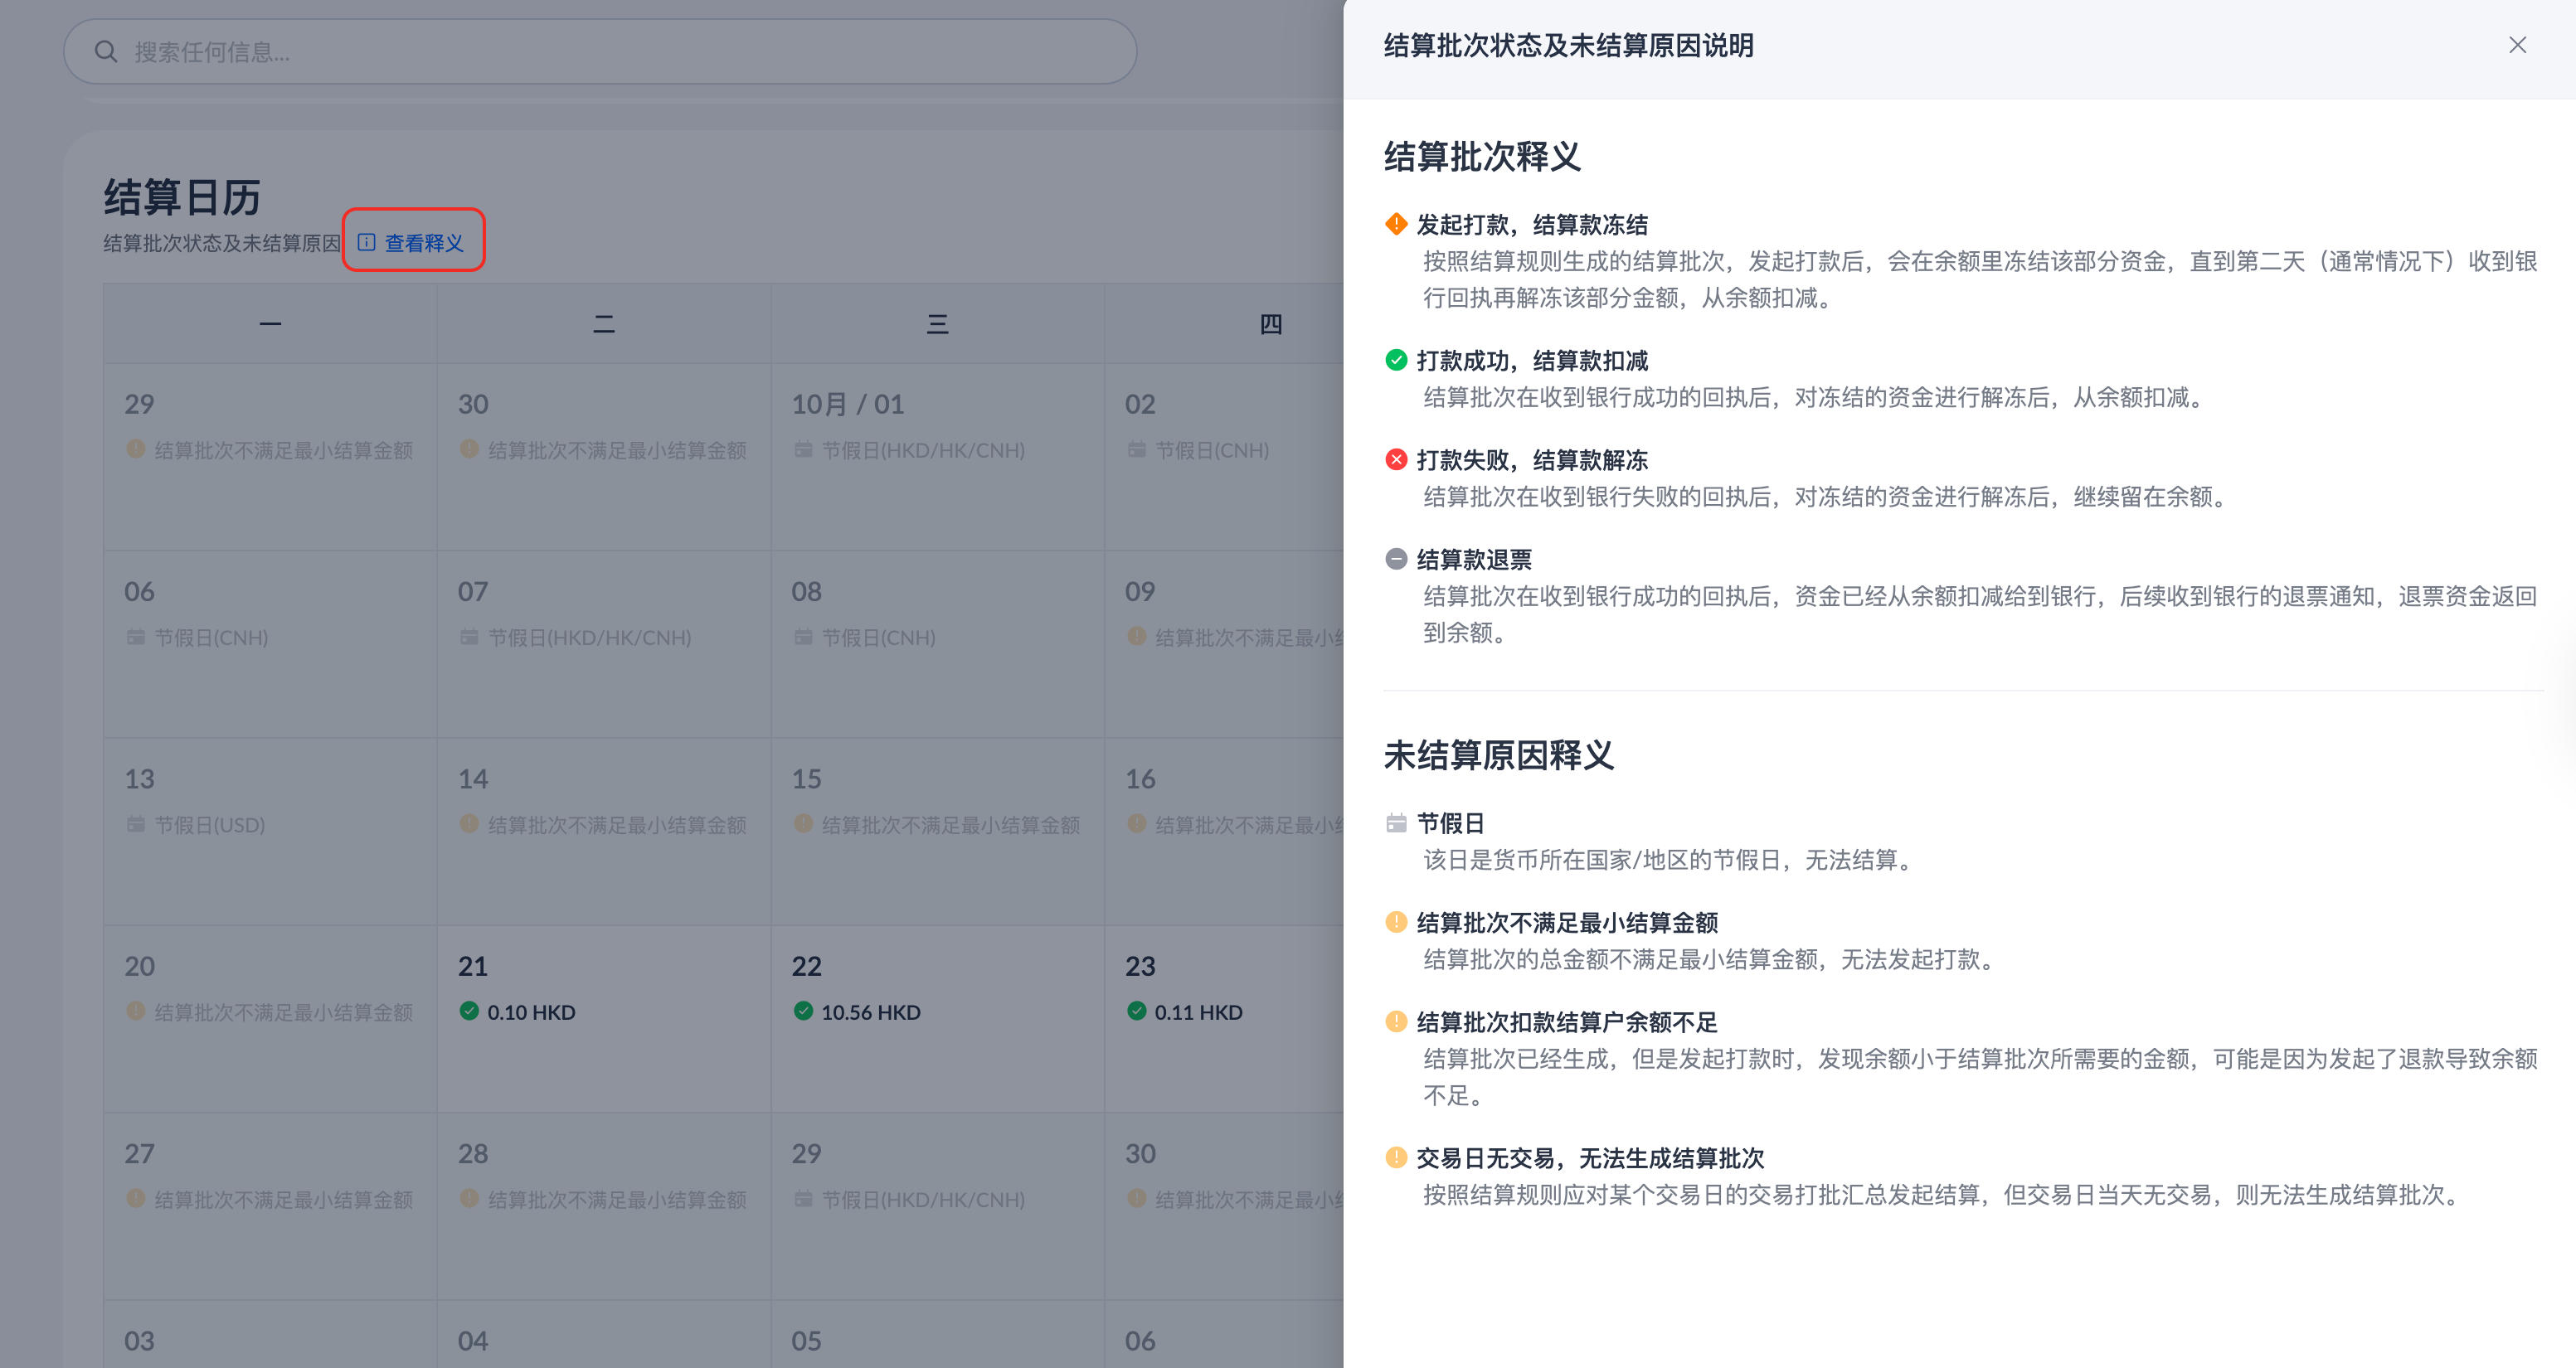2576x1368 pixels.
Task: Focus the 搜索任何信息 search field
Action: pos(600,52)
